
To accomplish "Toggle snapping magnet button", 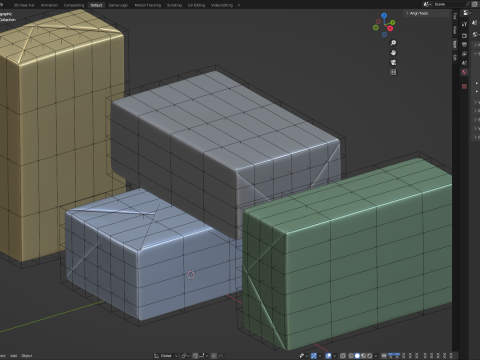I will pyautogui.click(x=195, y=356).
